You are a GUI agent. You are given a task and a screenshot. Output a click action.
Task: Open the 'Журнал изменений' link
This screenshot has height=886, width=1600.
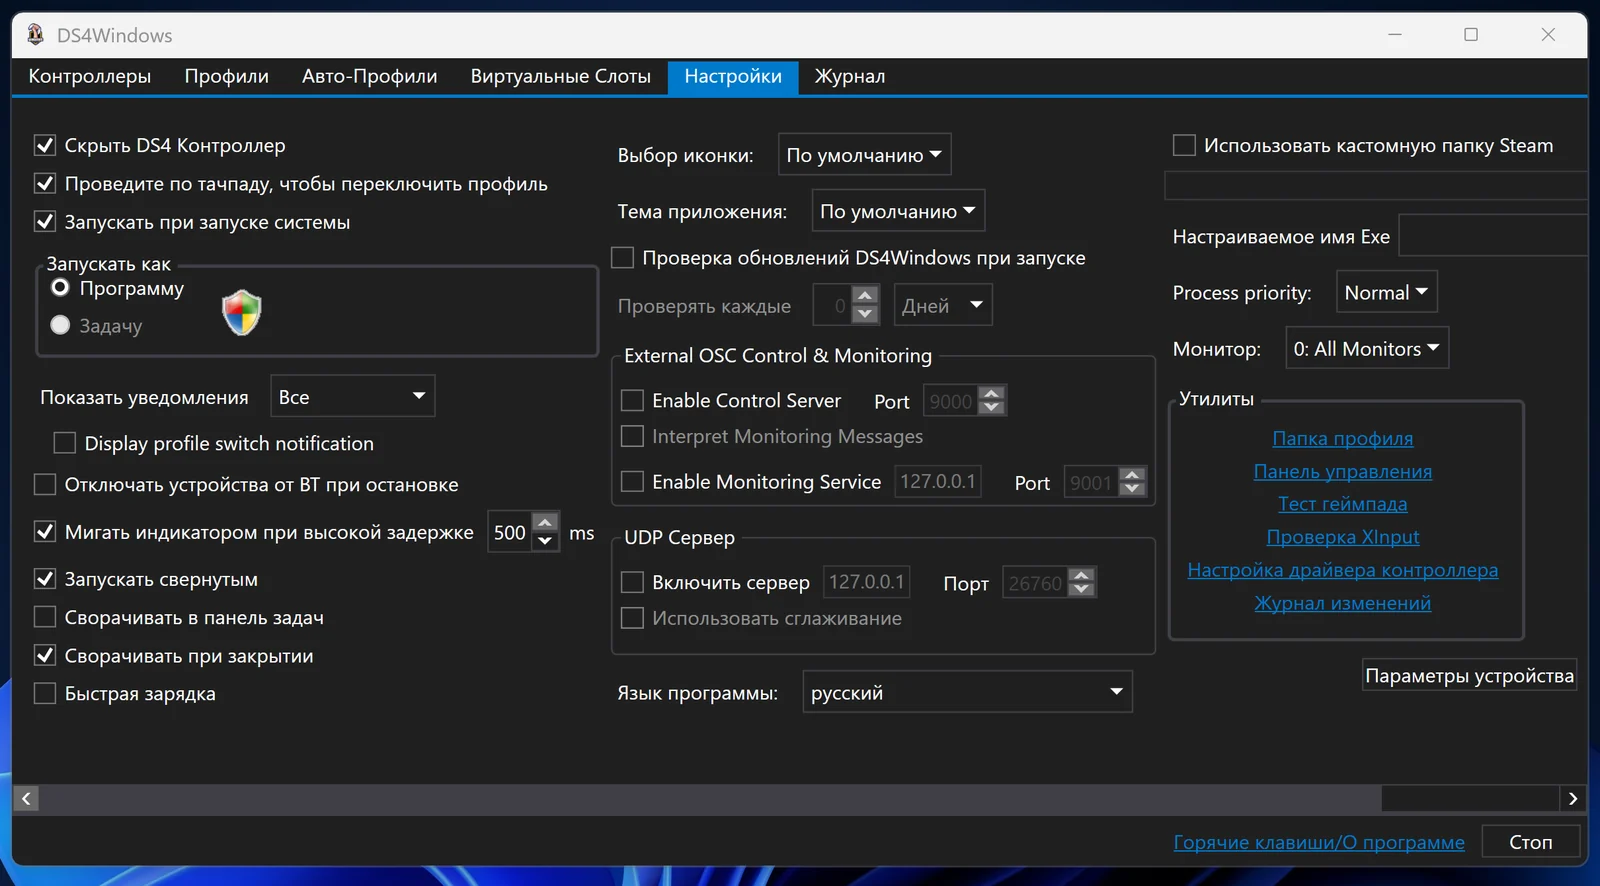[1343, 603]
